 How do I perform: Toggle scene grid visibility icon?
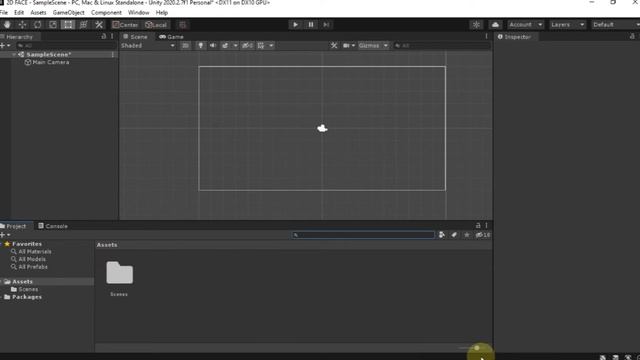[261, 46]
